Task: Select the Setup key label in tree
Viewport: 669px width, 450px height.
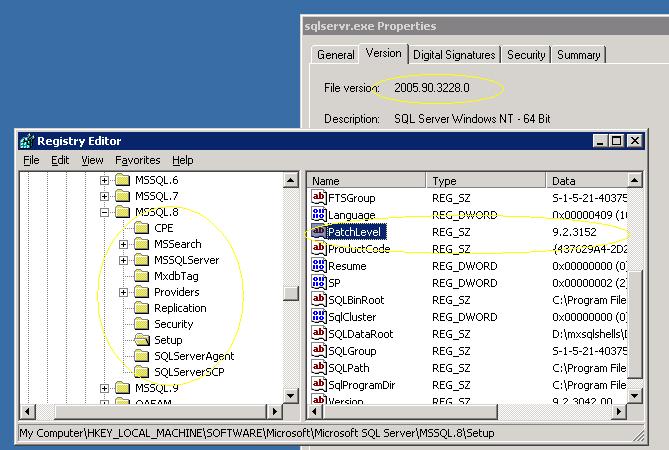Action: (168, 340)
